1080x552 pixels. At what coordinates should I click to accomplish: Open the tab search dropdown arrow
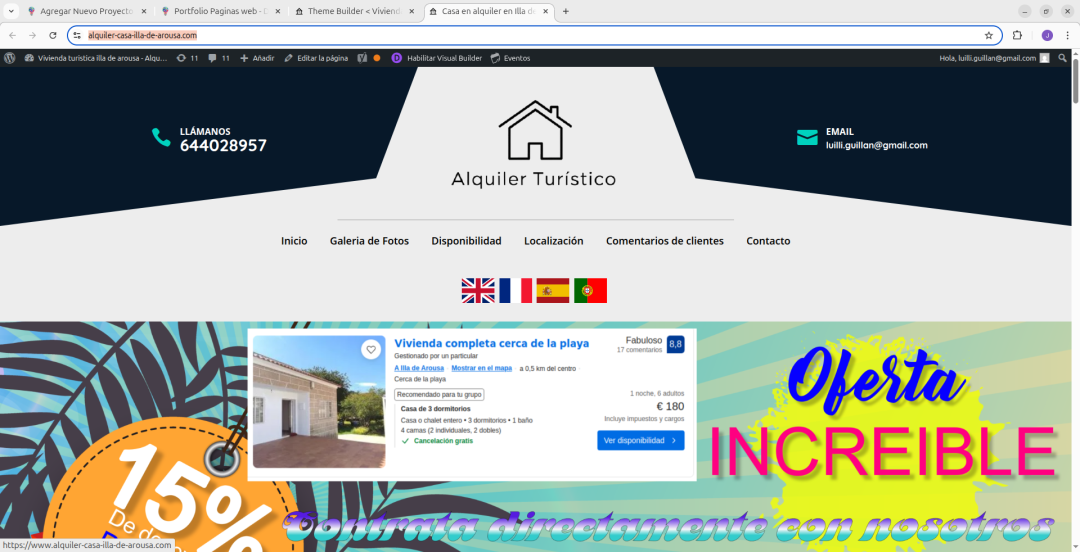pos(10,12)
